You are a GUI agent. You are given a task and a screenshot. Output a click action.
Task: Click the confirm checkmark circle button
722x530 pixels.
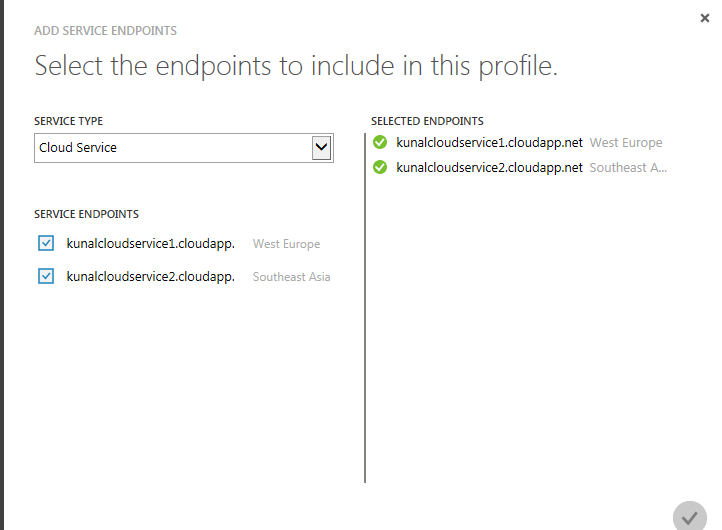click(689, 518)
